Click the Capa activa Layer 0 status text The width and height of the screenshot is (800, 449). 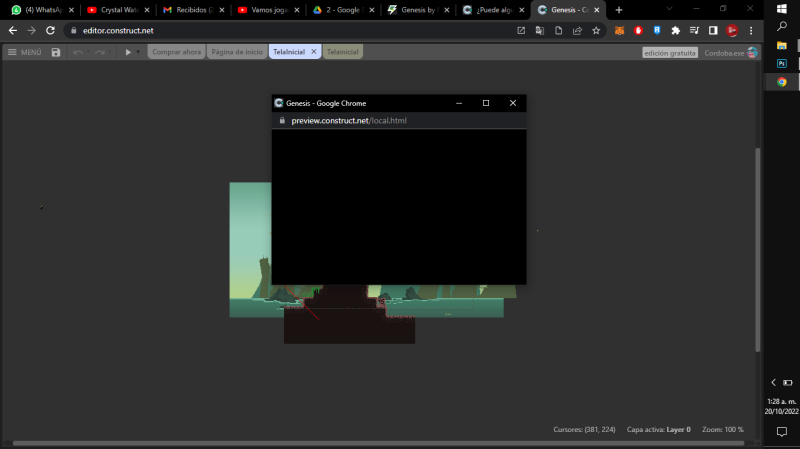click(658, 430)
